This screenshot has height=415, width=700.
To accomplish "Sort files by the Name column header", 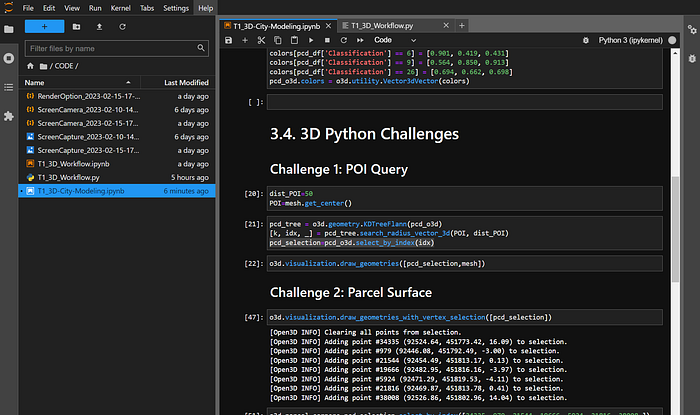I will click(x=35, y=82).
